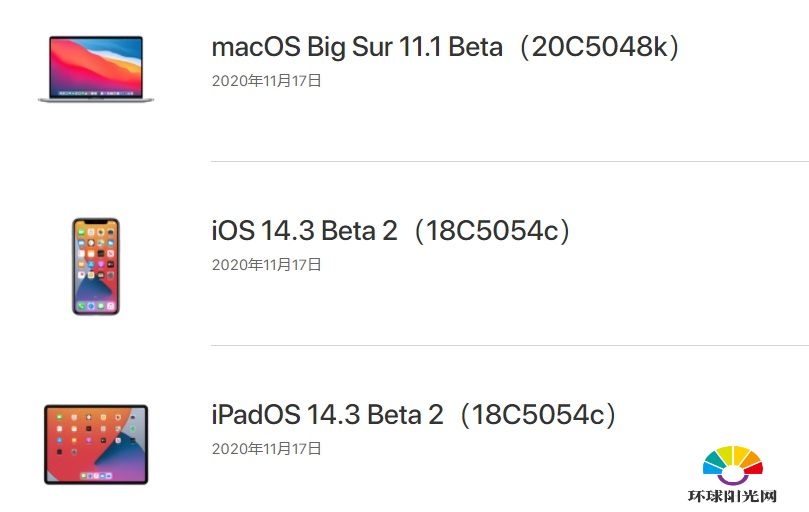Click build number 20C5048k
Viewport: 809px width, 512px height.
tap(600, 47)
